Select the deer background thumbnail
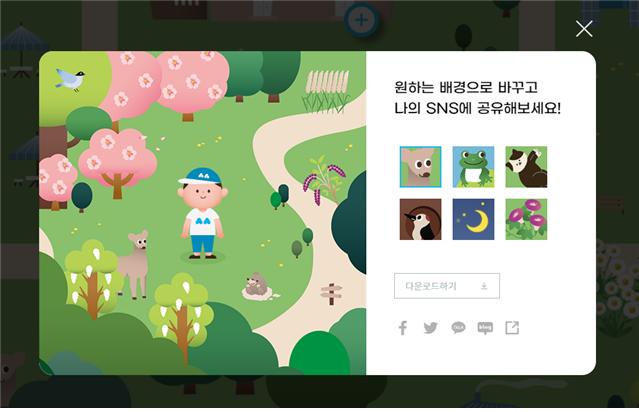 click(420, 167)
